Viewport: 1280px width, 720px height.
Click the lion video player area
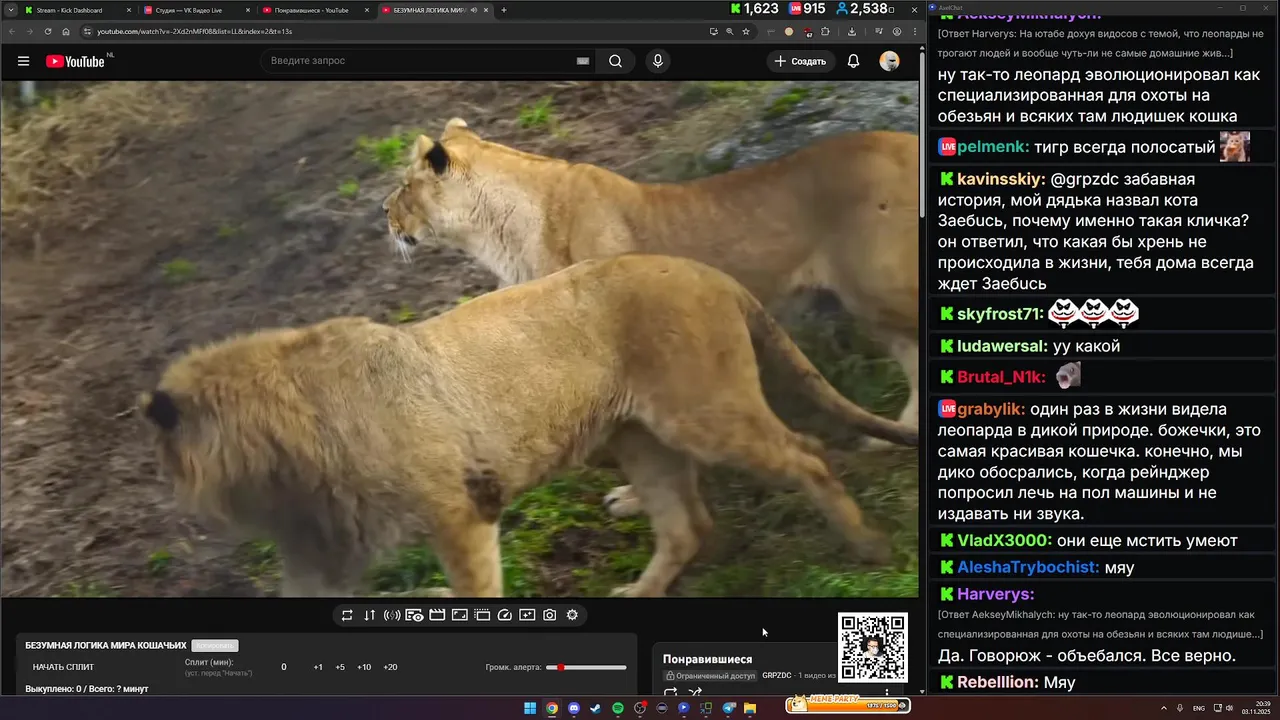(x=459, y=339)
